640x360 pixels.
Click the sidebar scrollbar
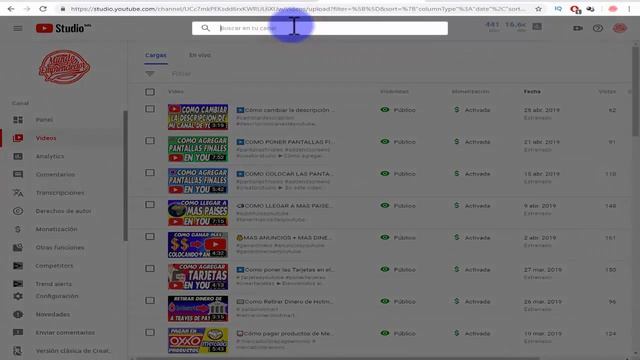tap(125, 176)
